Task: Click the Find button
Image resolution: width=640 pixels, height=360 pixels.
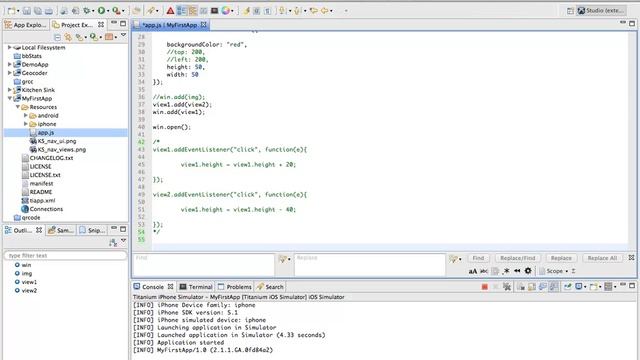Action: 478,258
